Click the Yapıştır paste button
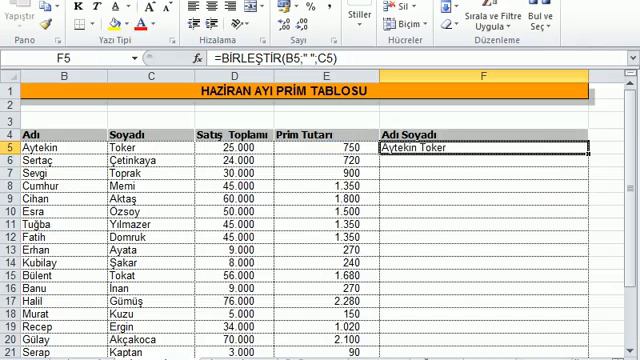This screenshot has width=640, height=360. [19, 15]
